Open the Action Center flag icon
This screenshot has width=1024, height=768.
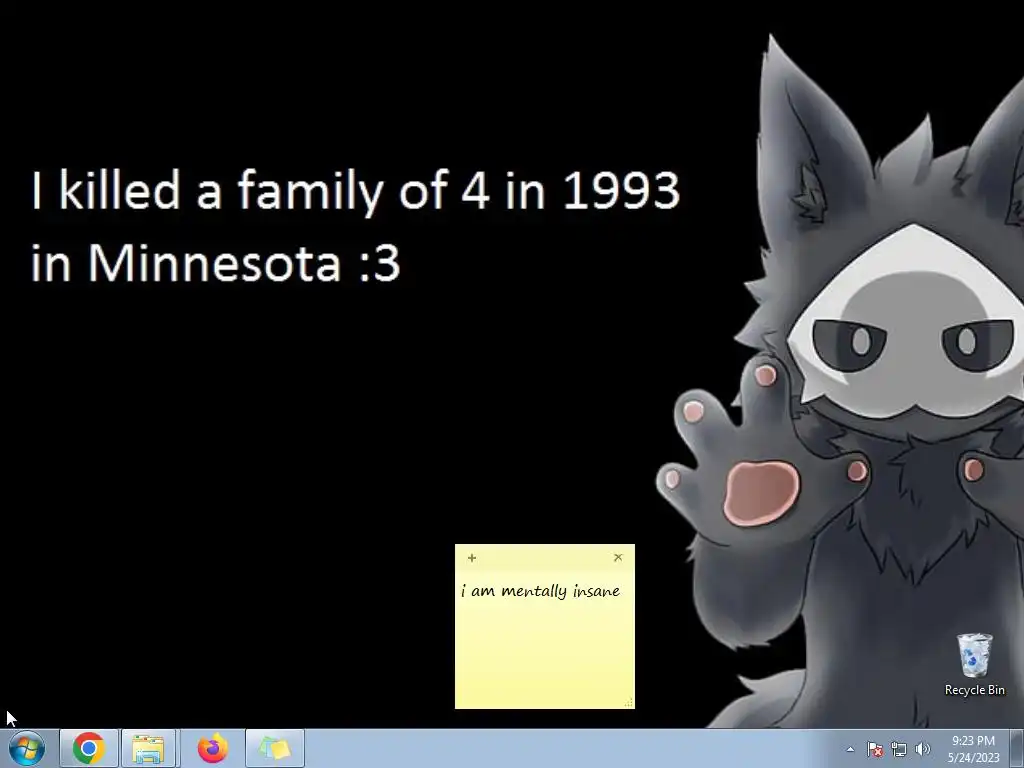point(875,749)
